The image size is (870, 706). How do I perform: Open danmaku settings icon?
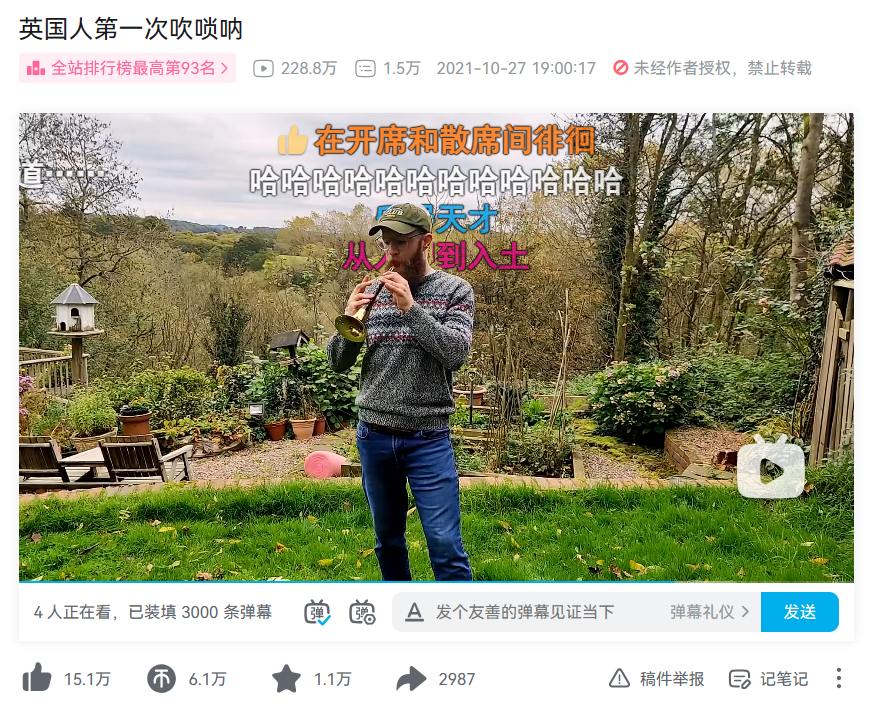point(362,612)
